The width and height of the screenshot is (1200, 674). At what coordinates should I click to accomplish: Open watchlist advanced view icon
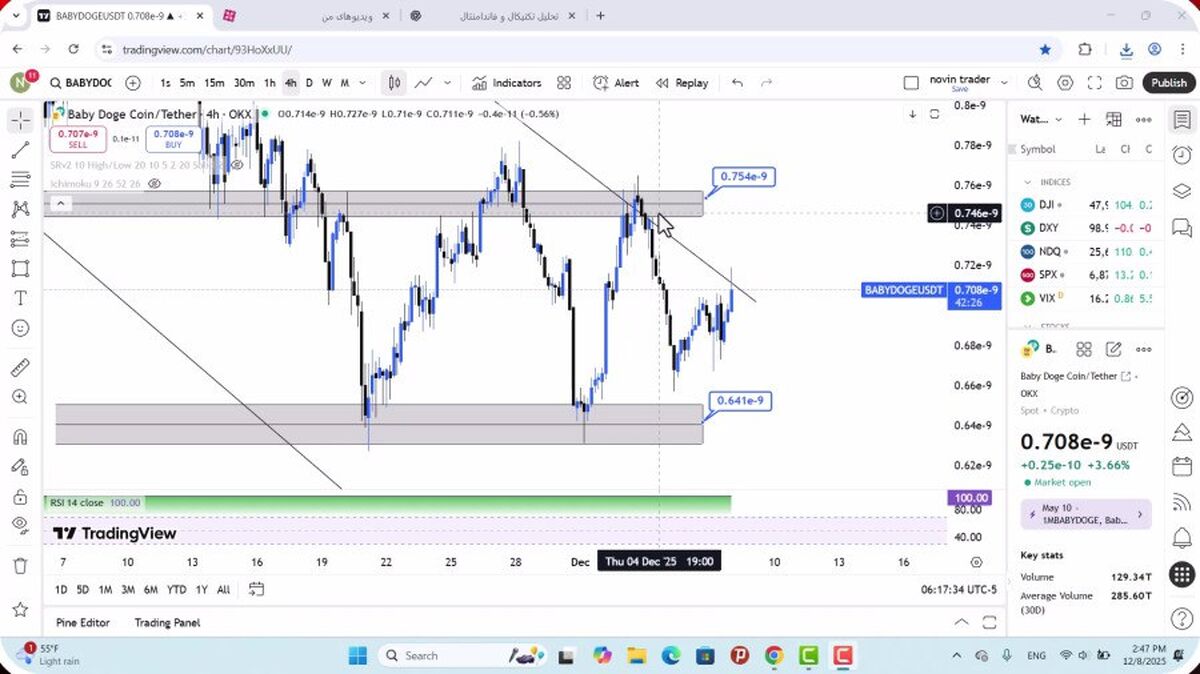(x=1114, y=119)
